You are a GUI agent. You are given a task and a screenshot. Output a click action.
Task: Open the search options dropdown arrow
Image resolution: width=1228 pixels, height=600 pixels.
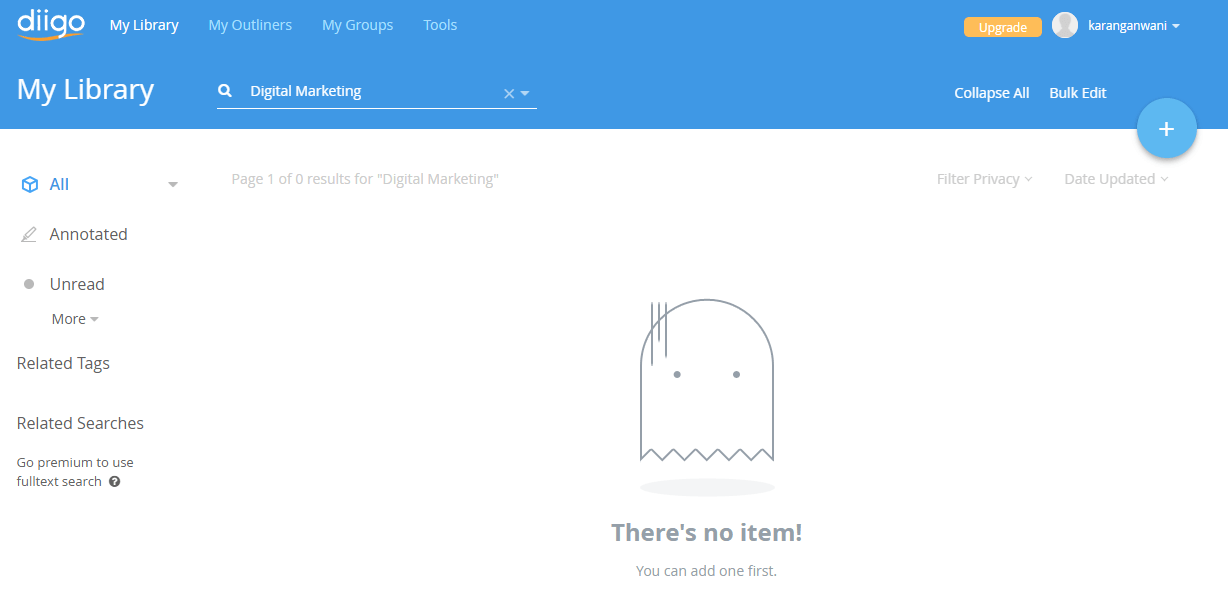[526, 93]
